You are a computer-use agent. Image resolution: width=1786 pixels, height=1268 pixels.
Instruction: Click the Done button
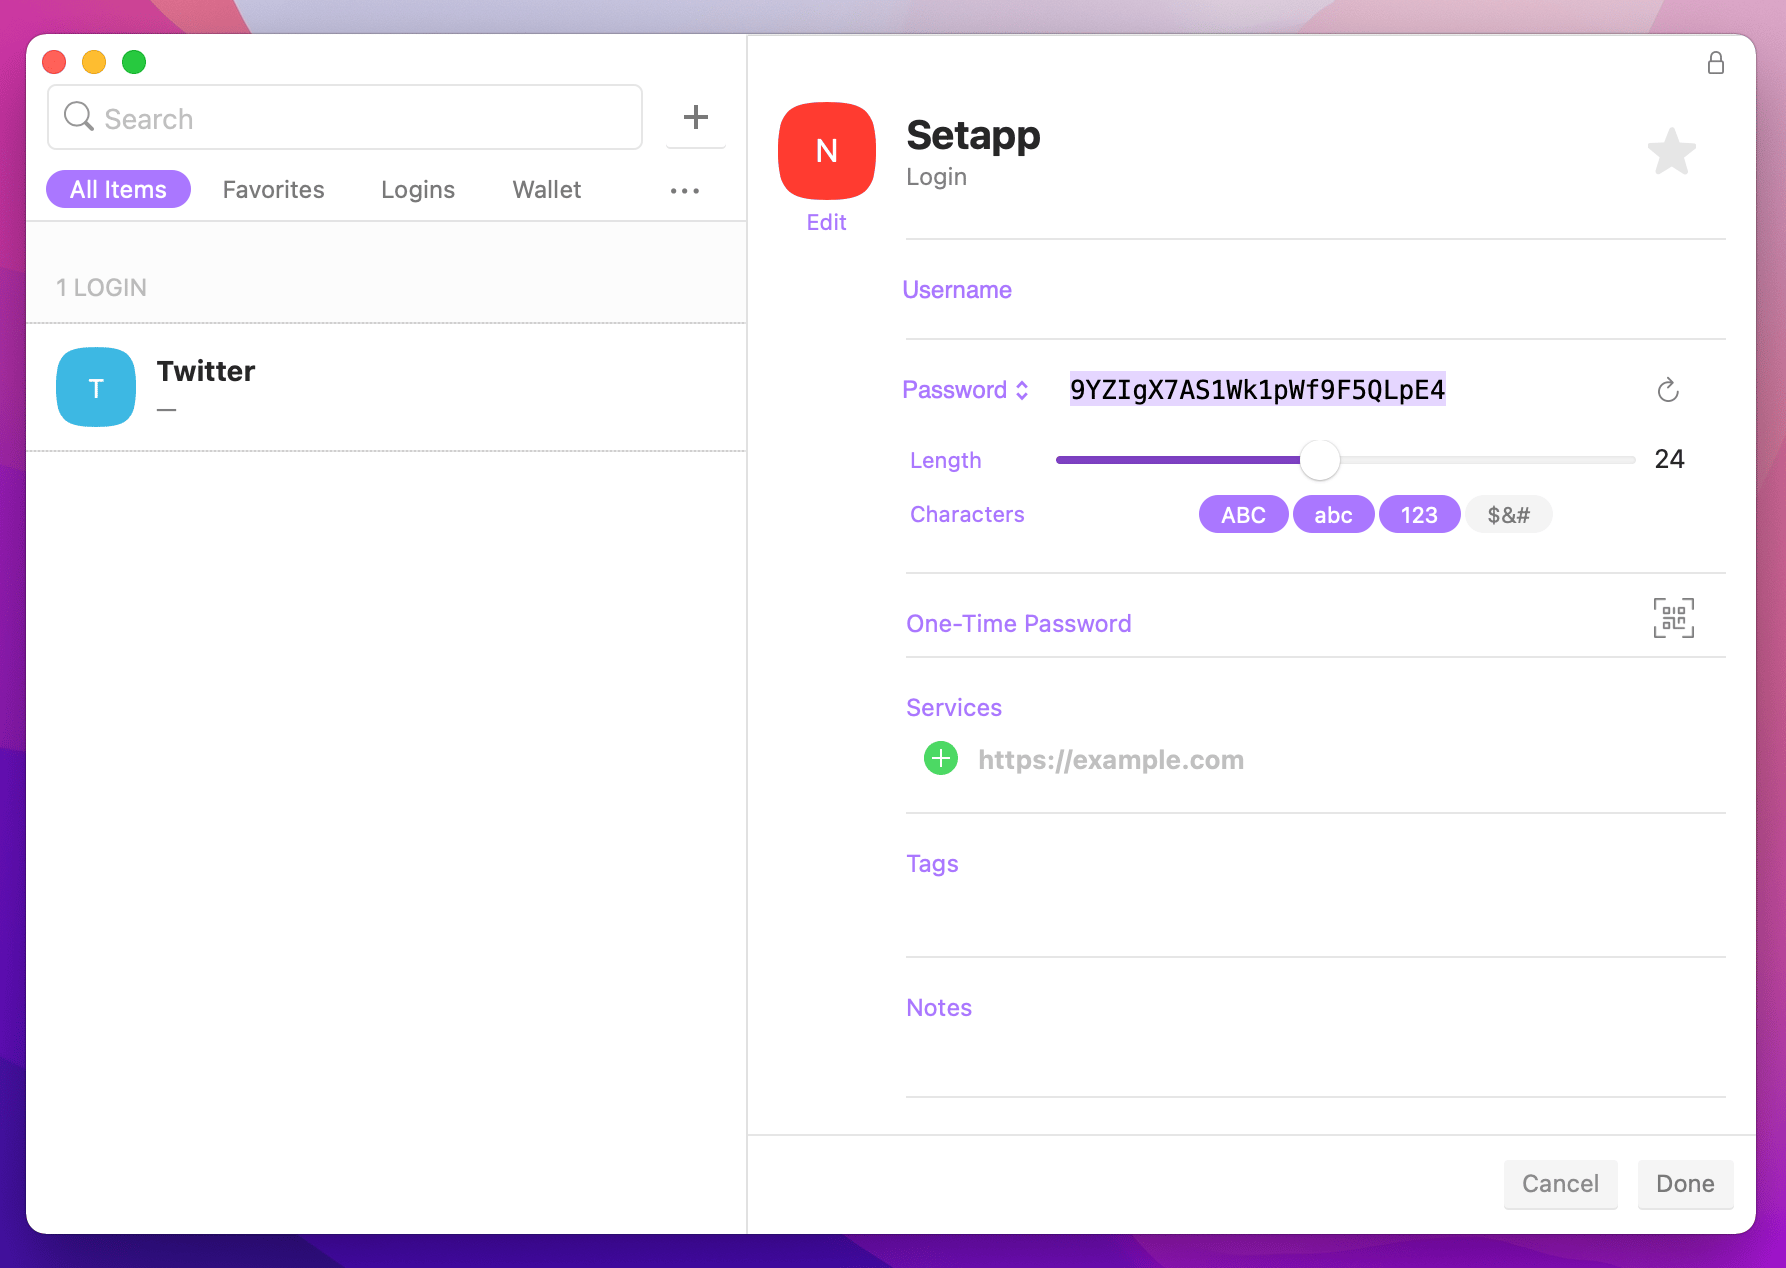pos(1685,1184)
